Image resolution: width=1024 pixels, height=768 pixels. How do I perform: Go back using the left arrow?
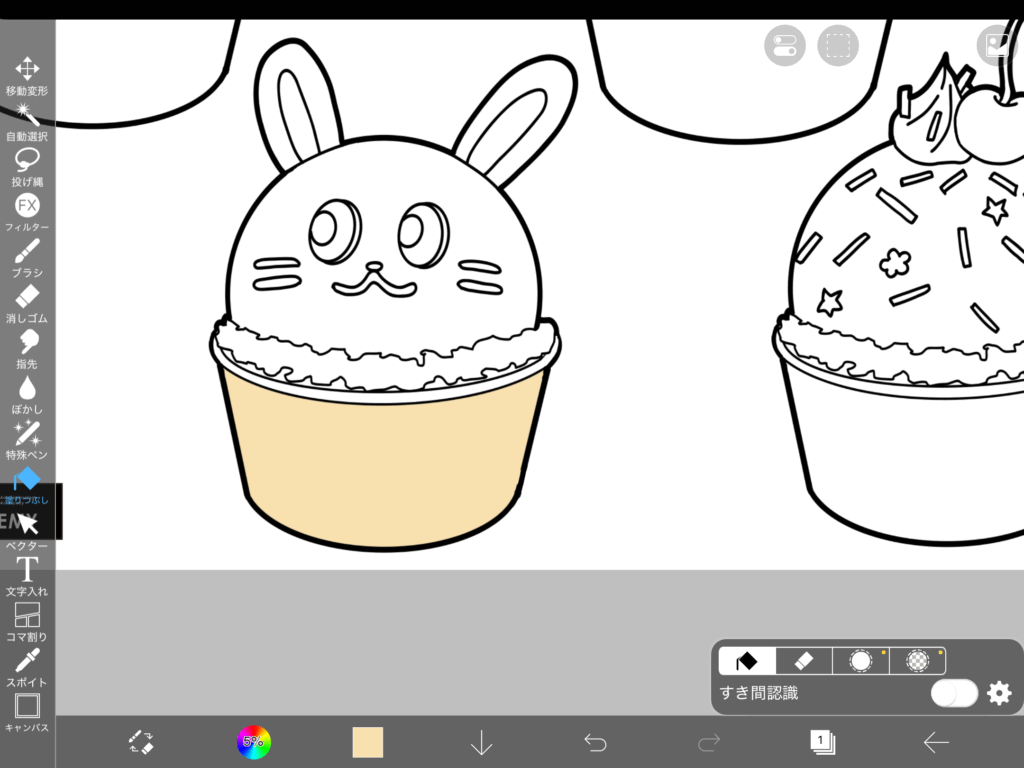pyautogui.click(x=936, y=742)
